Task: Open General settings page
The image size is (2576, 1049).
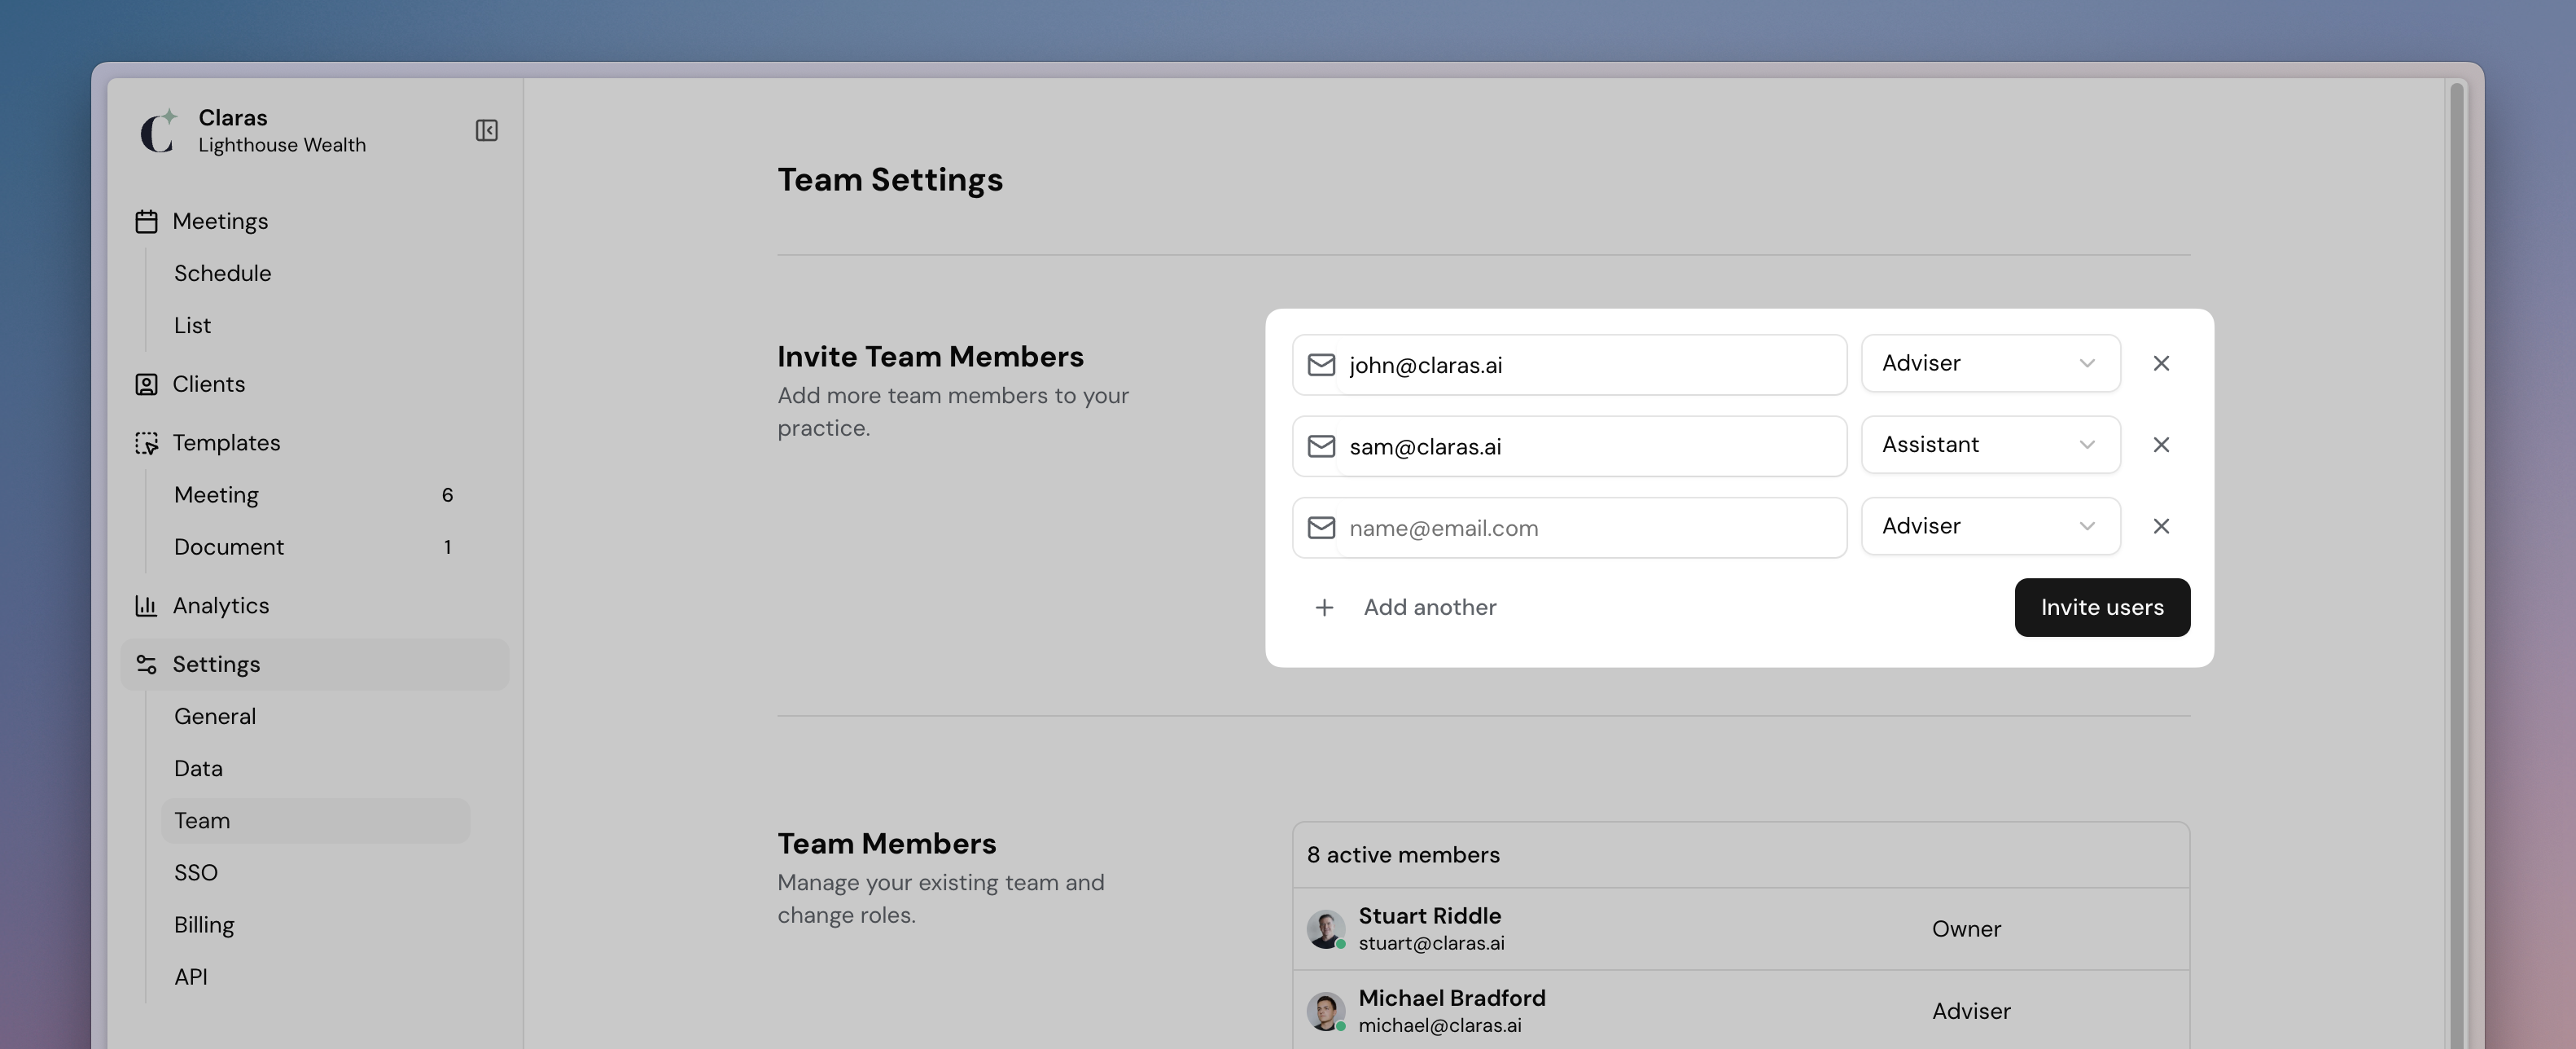Action: [x=315, y=717]
